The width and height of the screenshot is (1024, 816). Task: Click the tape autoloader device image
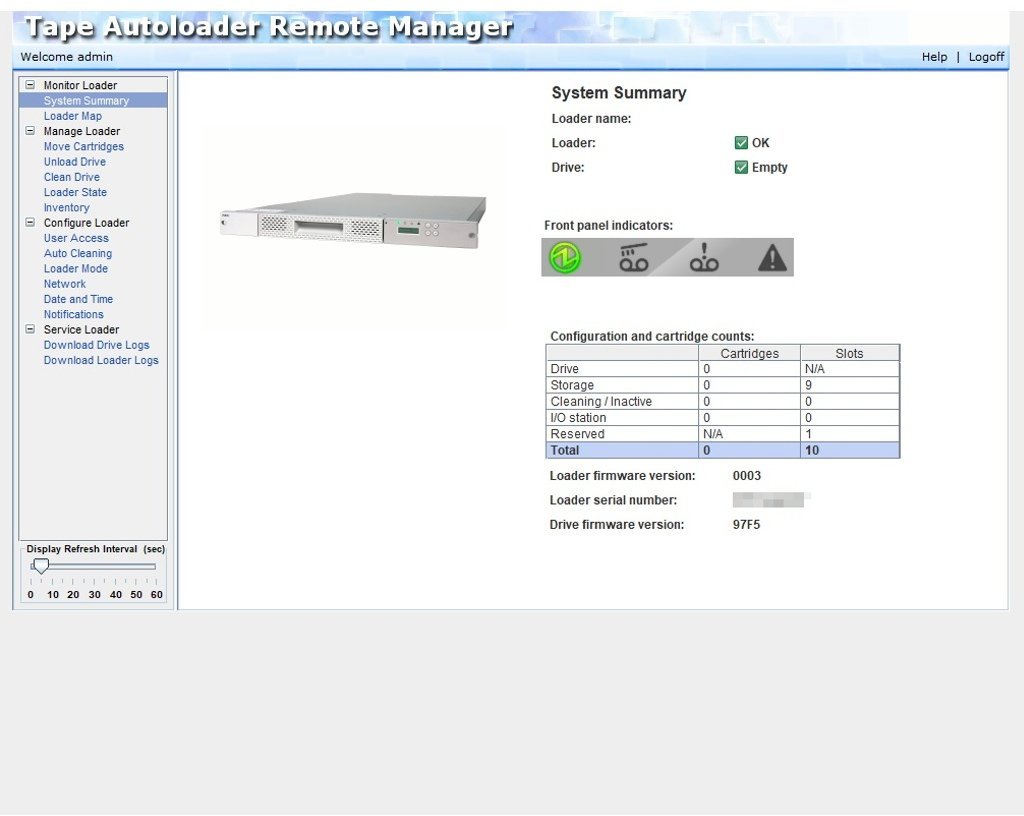tap(352, 222)
